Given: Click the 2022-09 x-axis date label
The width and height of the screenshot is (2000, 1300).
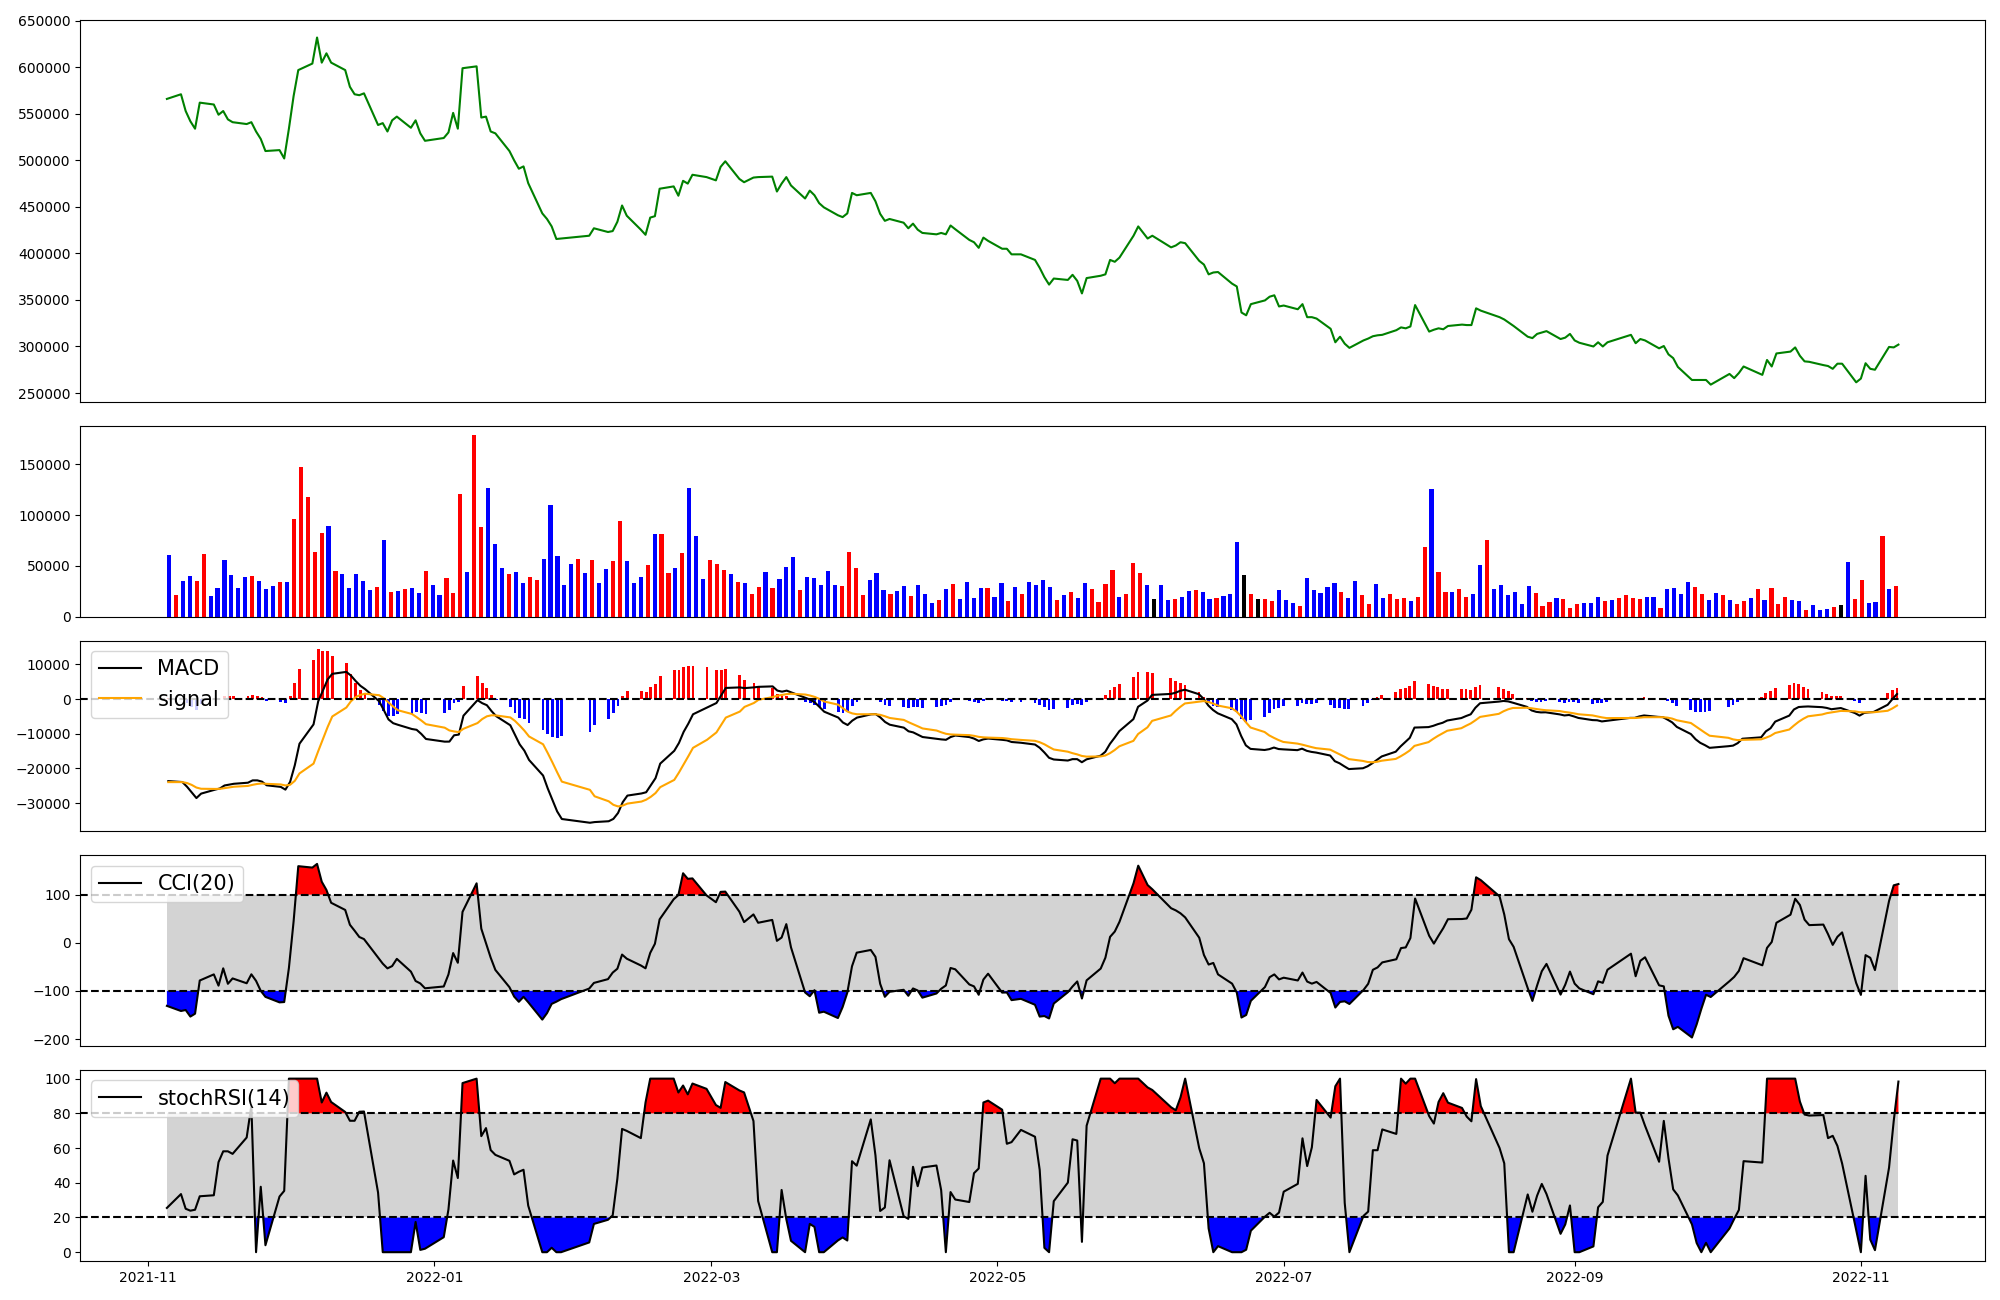Looking at the screenshot, I should click(x=1575, y=1277).
